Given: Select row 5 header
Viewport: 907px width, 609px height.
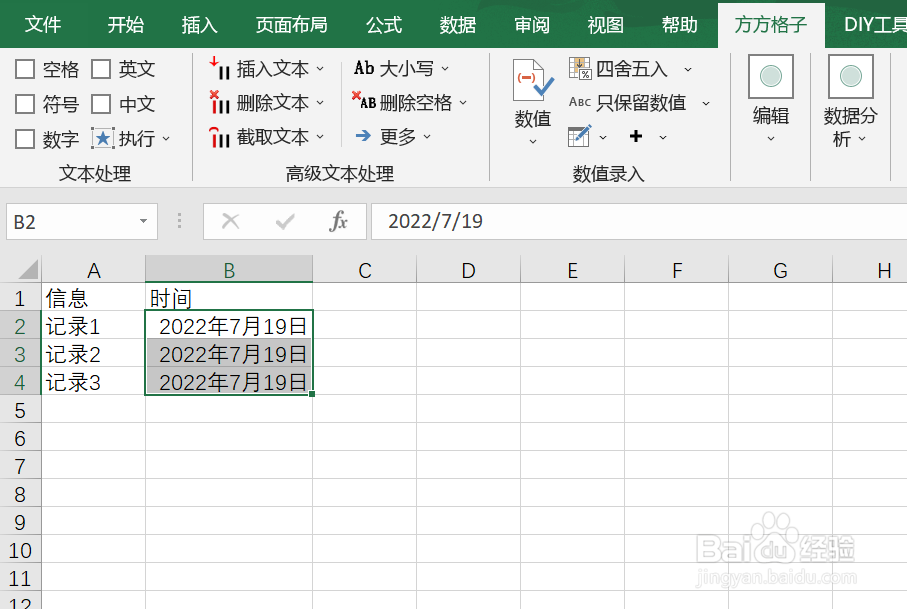Looking at the screenshot, I should tap(20, 410).
